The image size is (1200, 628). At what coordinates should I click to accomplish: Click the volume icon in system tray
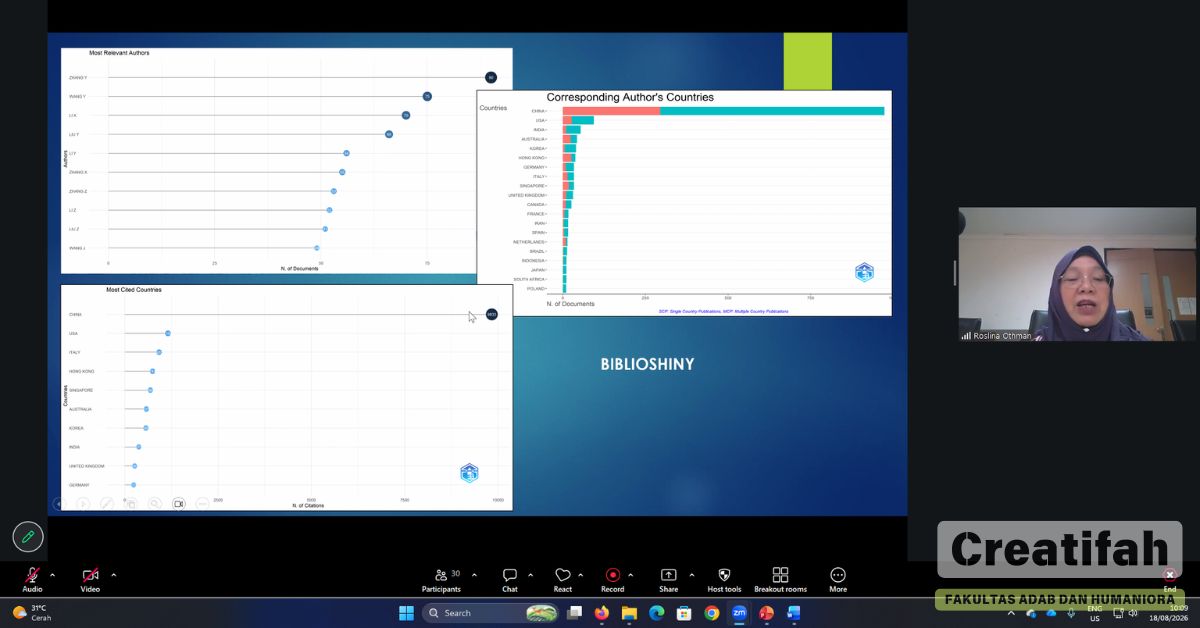coord(1133,613)
